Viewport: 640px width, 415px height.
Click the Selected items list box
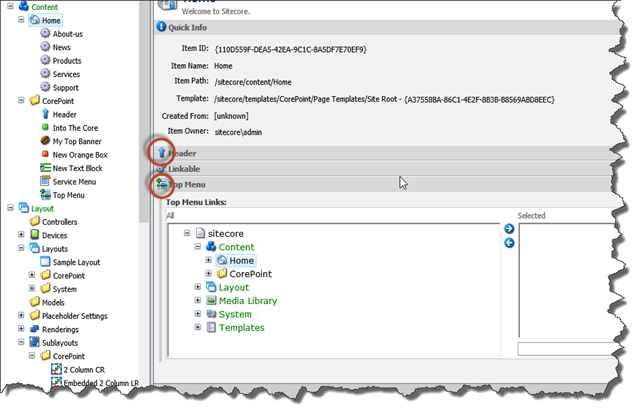(x=568, y=280)
